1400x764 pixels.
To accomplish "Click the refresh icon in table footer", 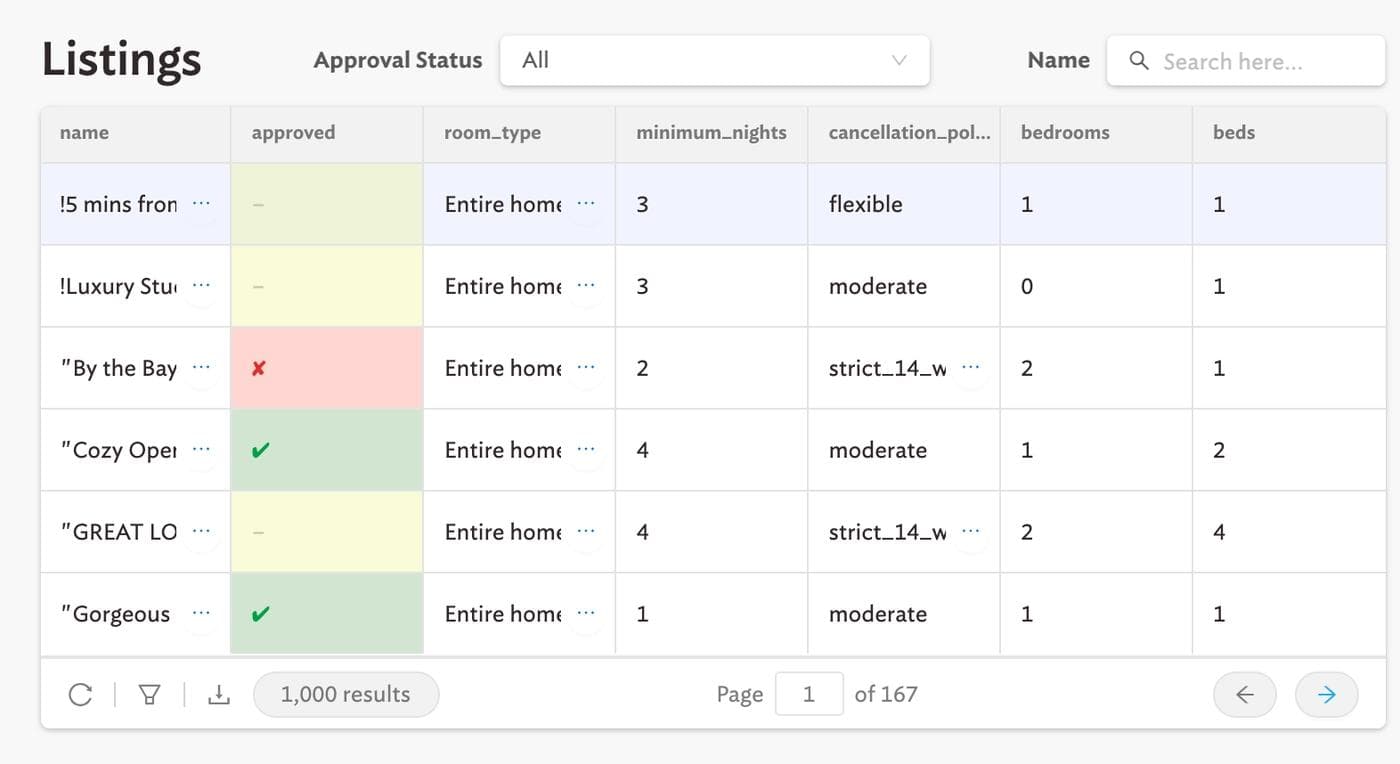I will pyautogui.click(x=80, y=694).
